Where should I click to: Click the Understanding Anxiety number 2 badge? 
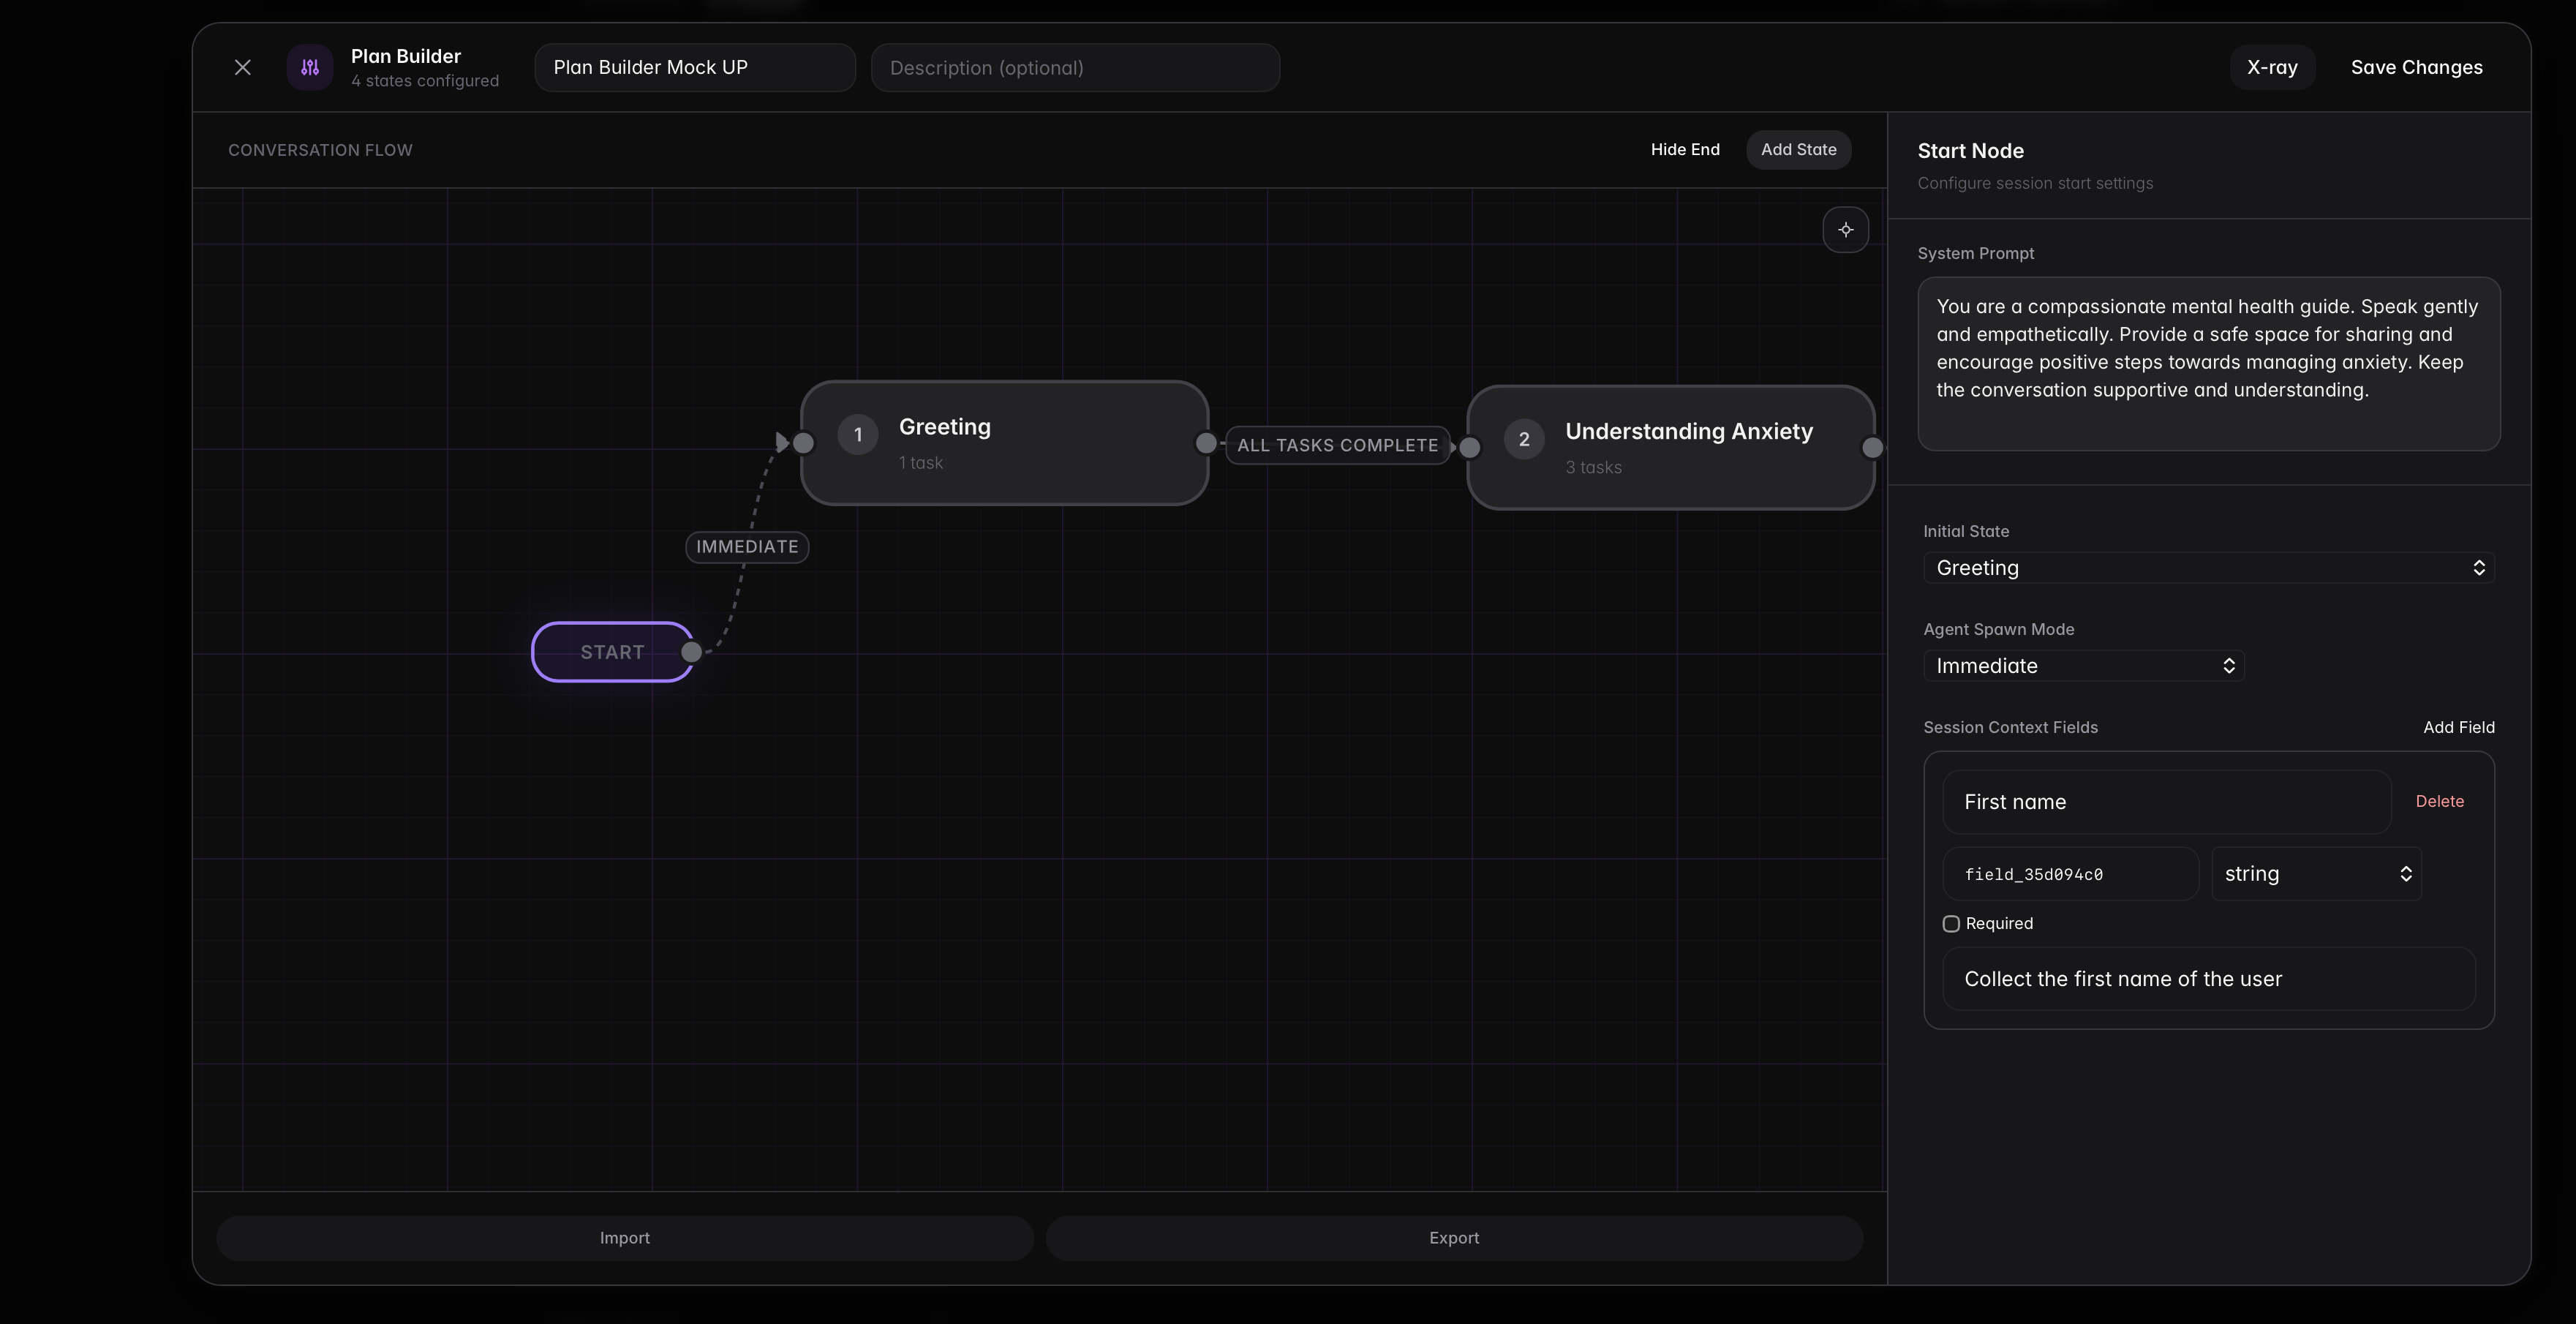pos(1524,439)
